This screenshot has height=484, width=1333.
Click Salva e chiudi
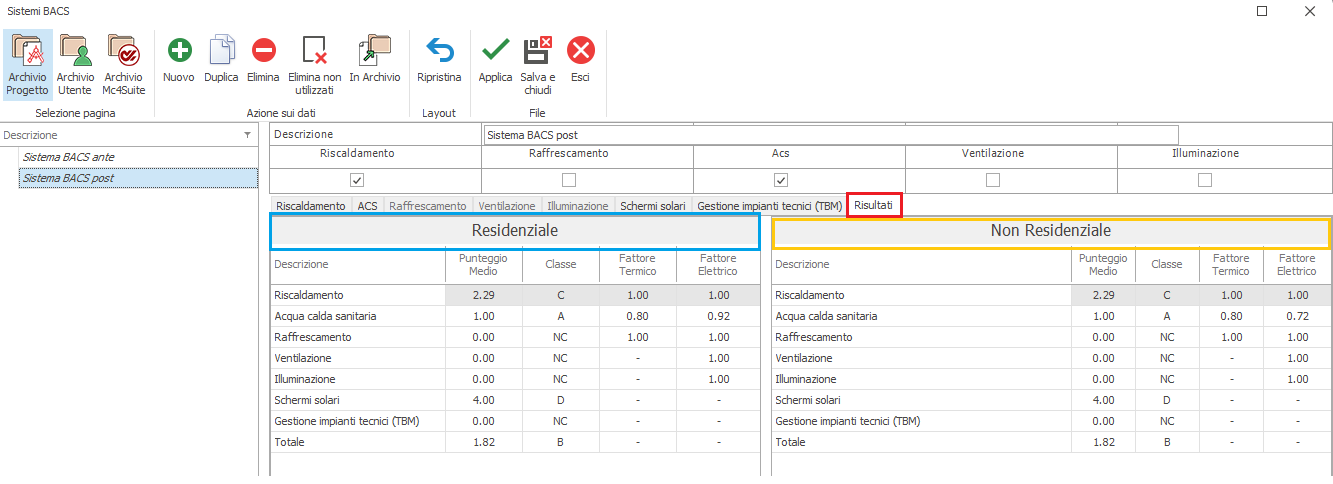(x=538, y=50)
